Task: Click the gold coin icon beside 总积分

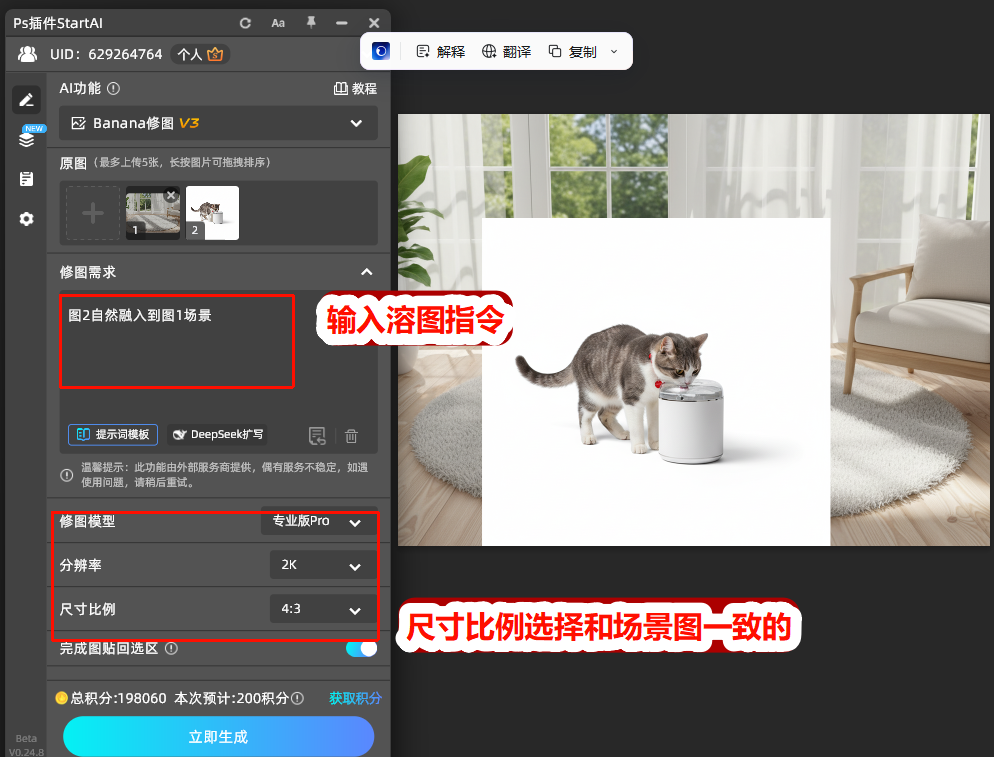Action: tap(61, 698)
